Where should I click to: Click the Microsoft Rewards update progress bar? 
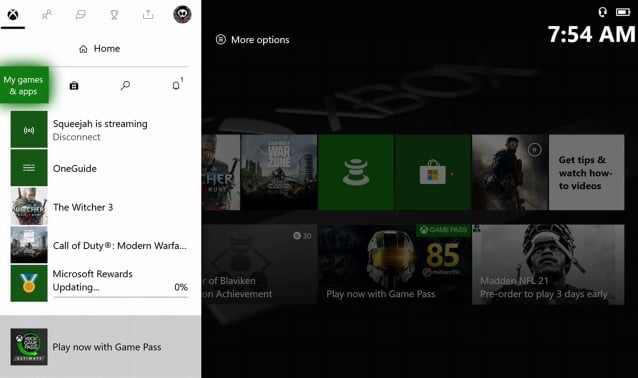pos(121,297)
